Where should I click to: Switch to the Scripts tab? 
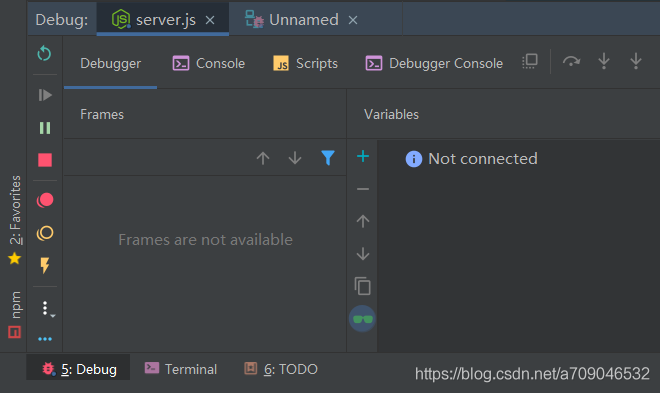(x=306, y=64)
